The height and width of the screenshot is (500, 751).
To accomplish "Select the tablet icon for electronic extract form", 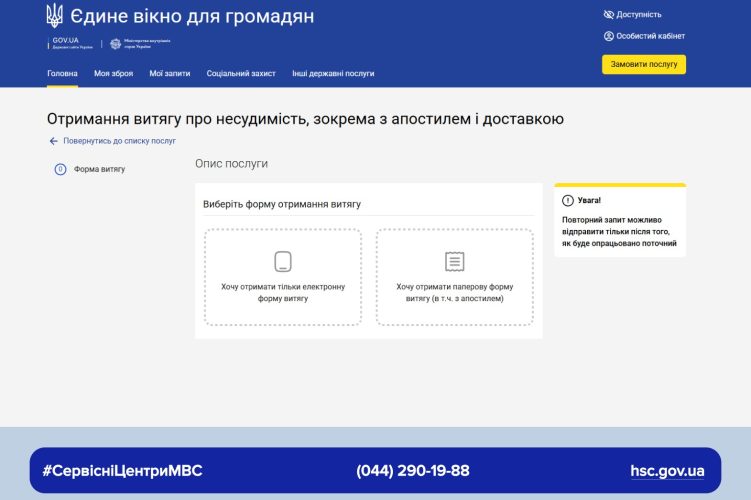I will 283,262.
